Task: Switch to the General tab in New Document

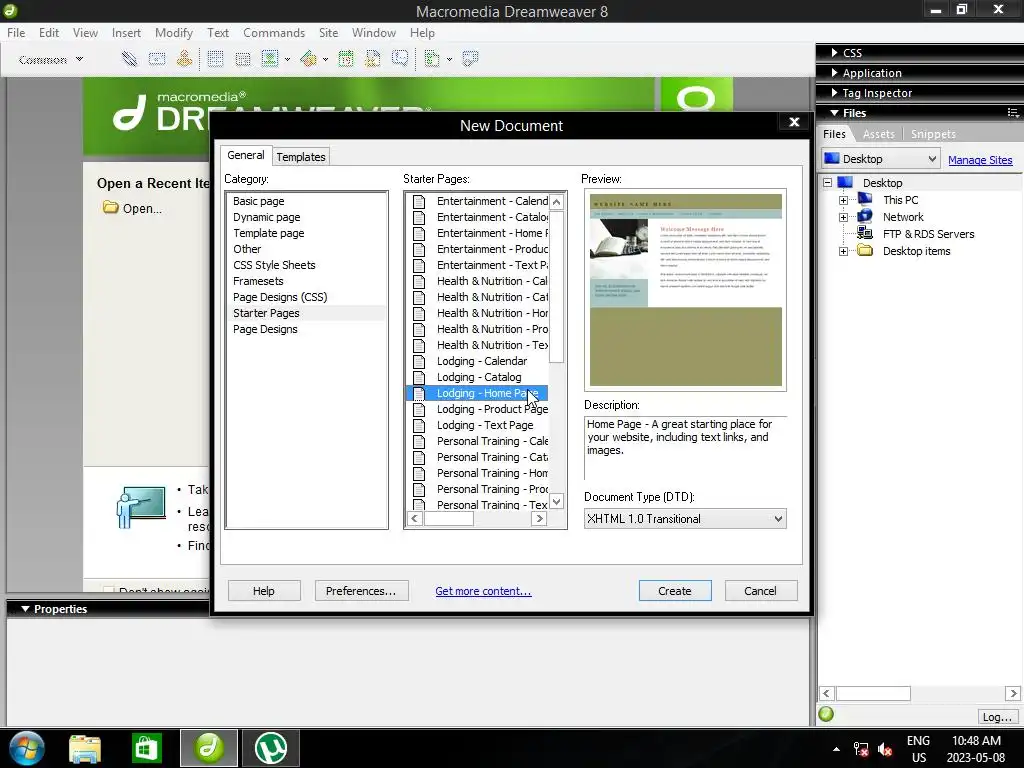Action: [246, 155]
